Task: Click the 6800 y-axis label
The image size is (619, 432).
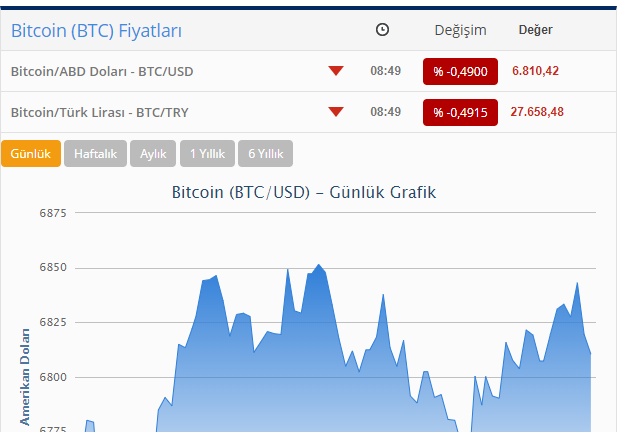Action: 53,377
